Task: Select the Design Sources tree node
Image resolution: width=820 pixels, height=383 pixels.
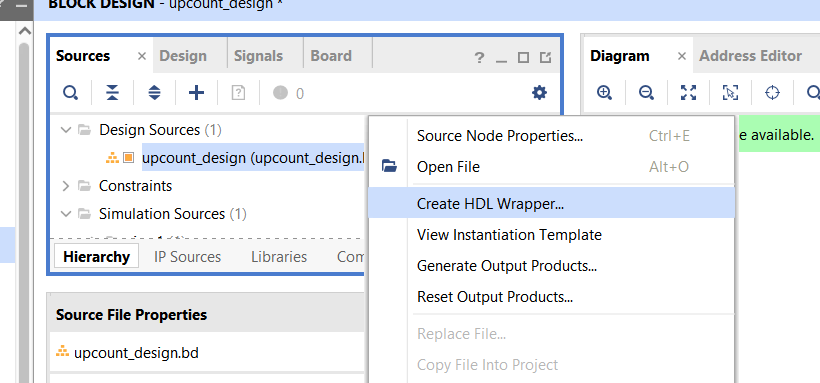Action: point(161,130)
